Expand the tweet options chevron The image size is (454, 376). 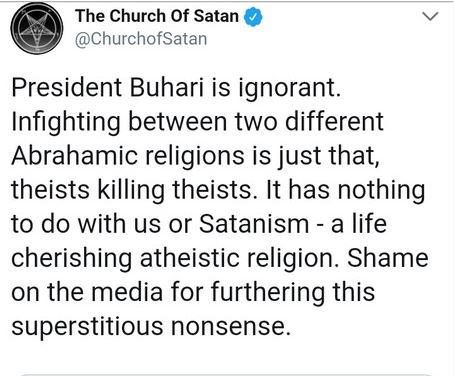point(430,16)
